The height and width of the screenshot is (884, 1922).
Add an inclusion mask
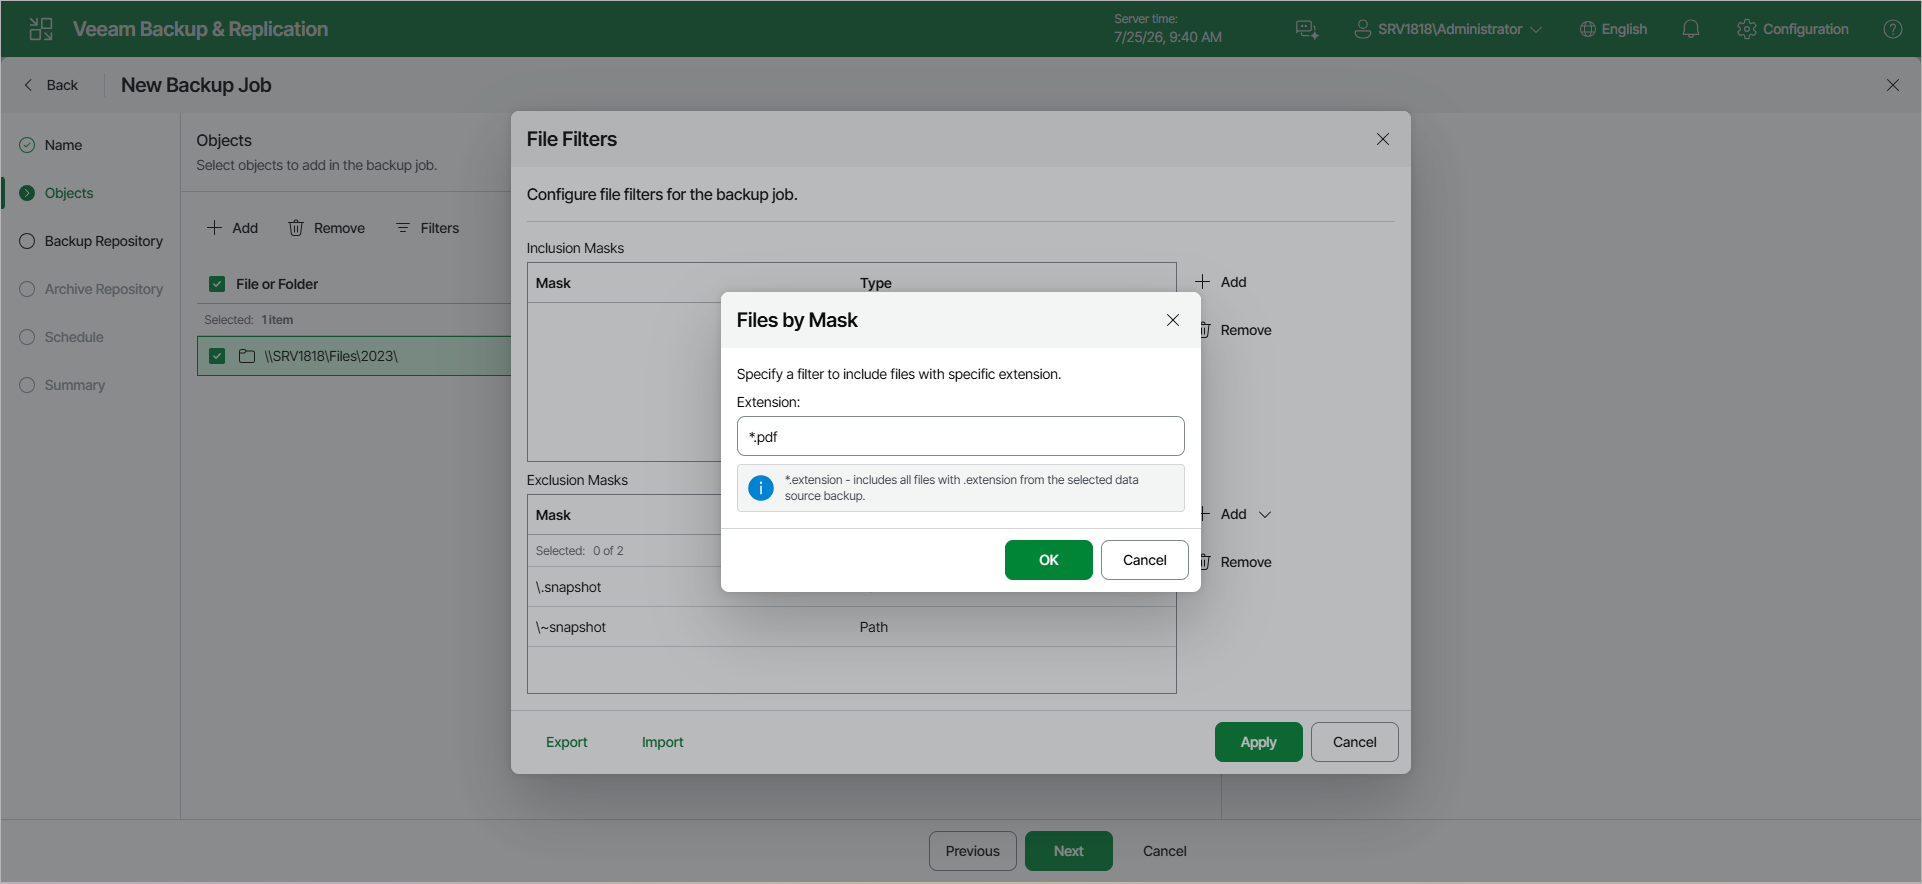coord(1221,282)
